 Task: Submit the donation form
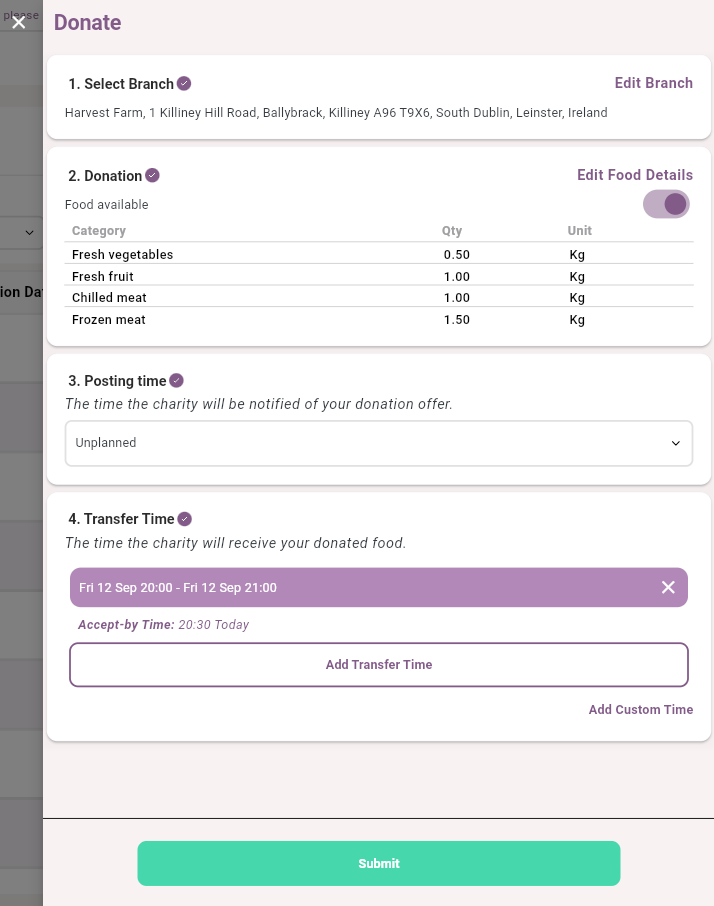(x=378, y=863)
